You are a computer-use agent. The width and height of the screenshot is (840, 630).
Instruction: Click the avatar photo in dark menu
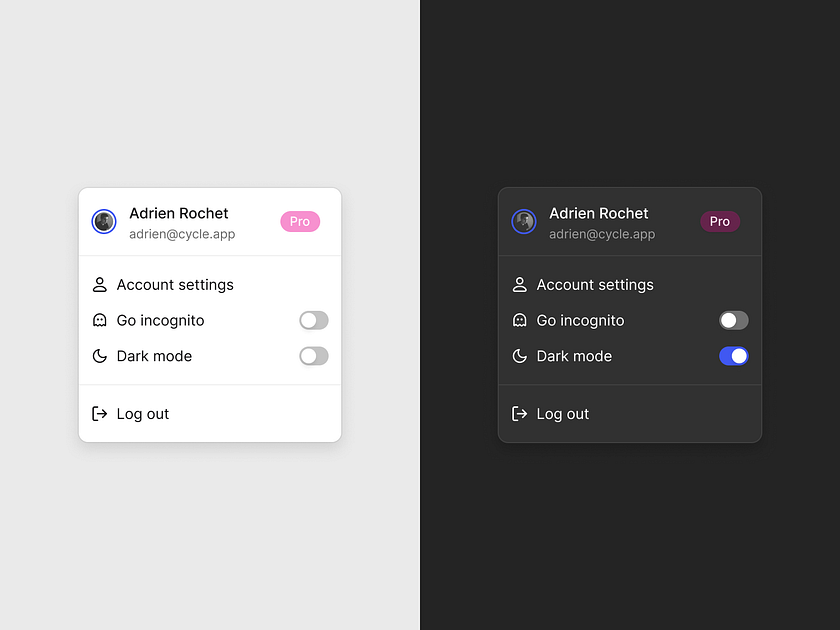(524, 221)
